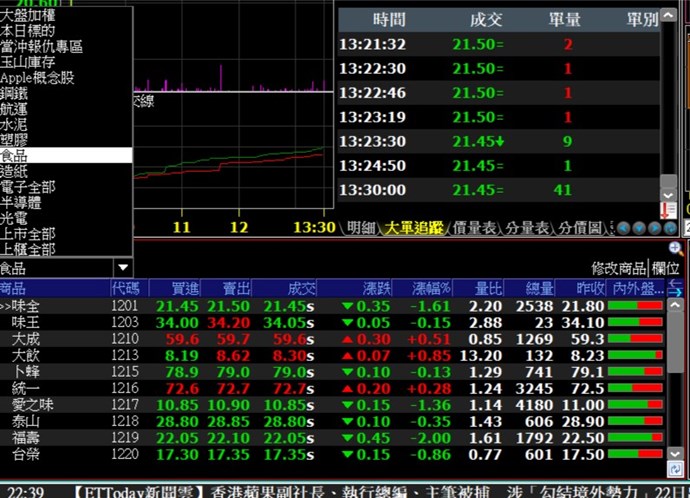Select the 統一 stock row
The height and width of the screenshot is (498, 690).
tap(26, 387)
